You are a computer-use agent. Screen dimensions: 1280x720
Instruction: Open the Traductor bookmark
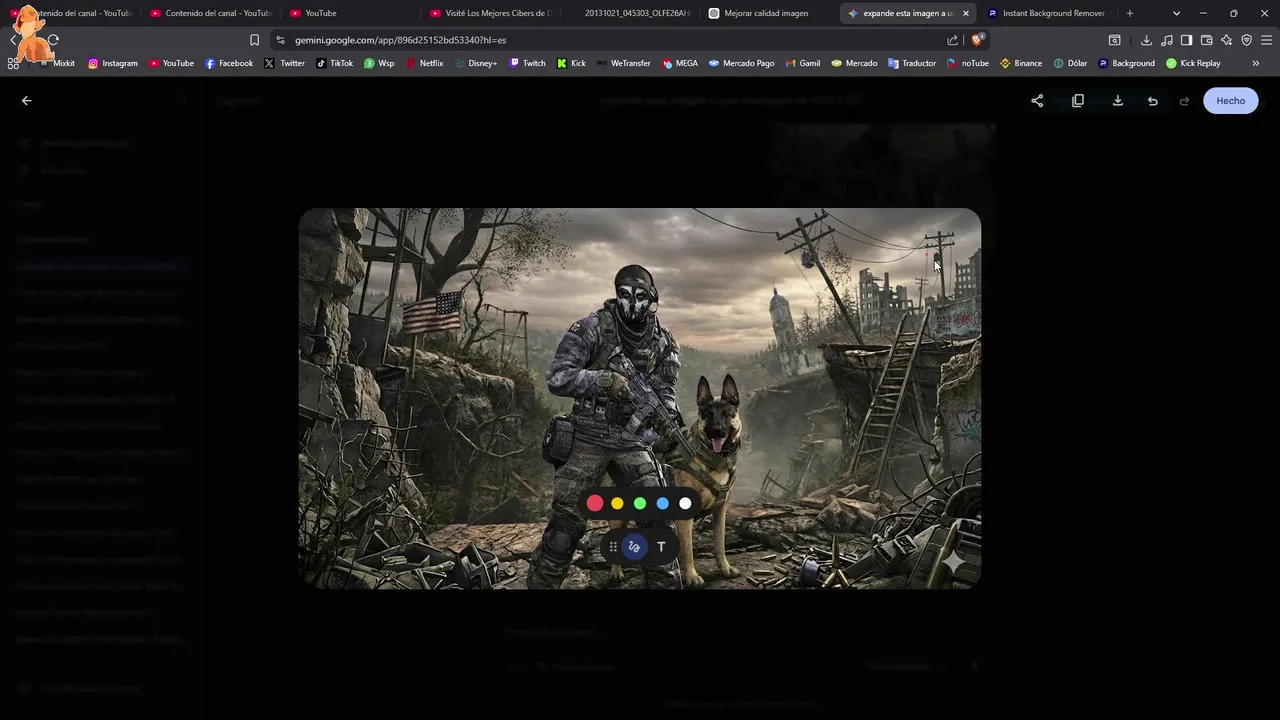[x=912, y=63]
